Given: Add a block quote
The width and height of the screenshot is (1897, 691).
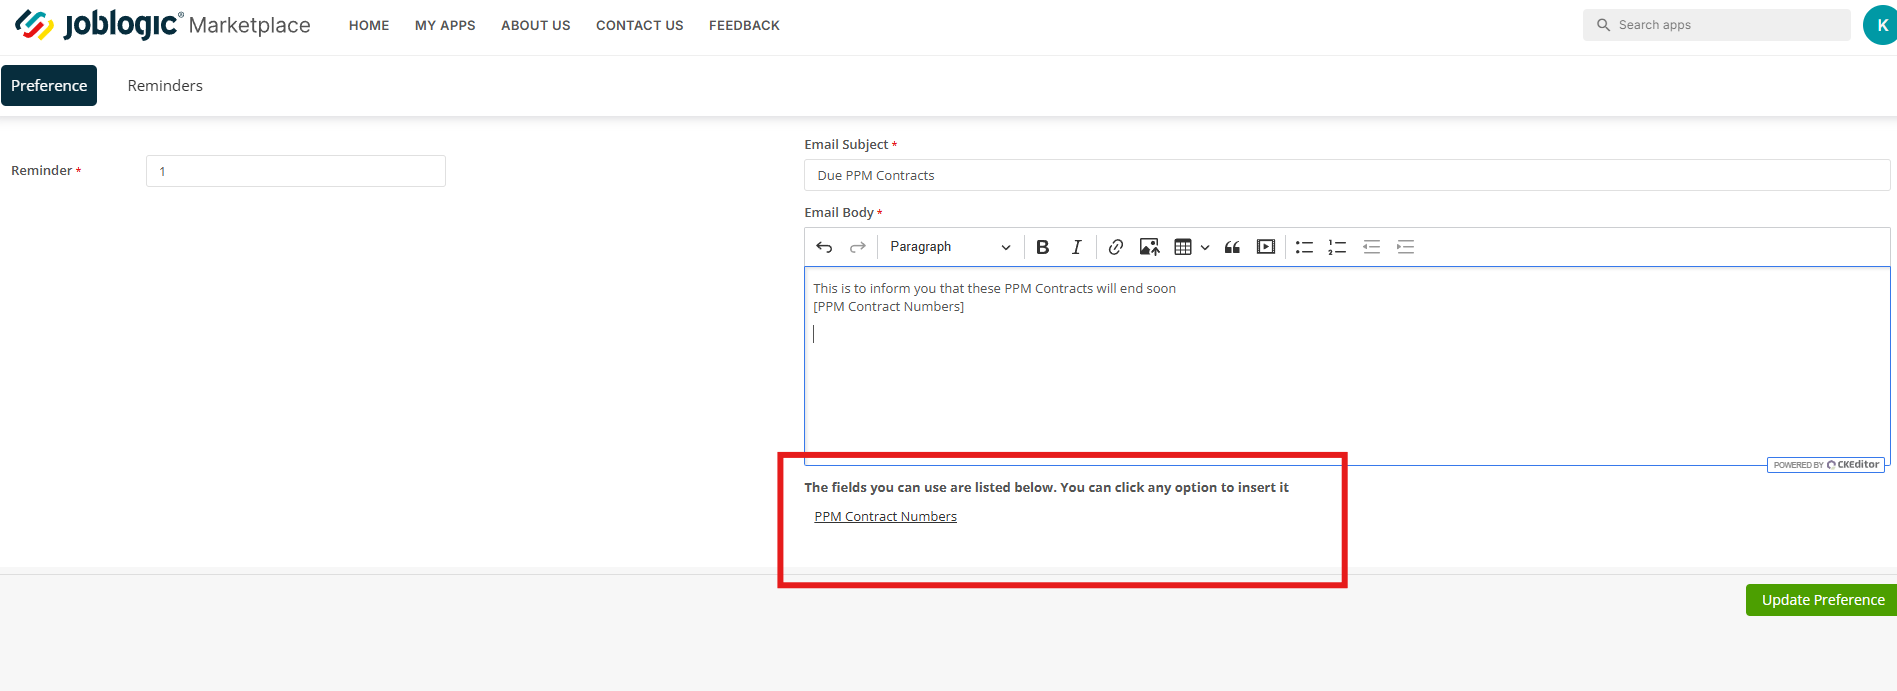Looking at the screenshot, I should pos(1232,247).
